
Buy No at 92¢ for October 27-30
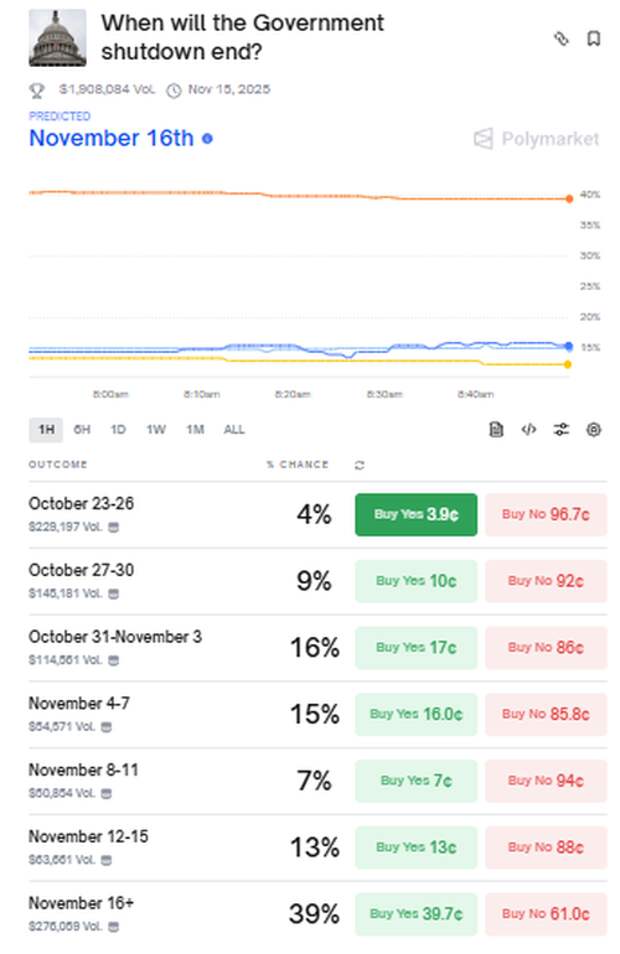pos(546,581)
